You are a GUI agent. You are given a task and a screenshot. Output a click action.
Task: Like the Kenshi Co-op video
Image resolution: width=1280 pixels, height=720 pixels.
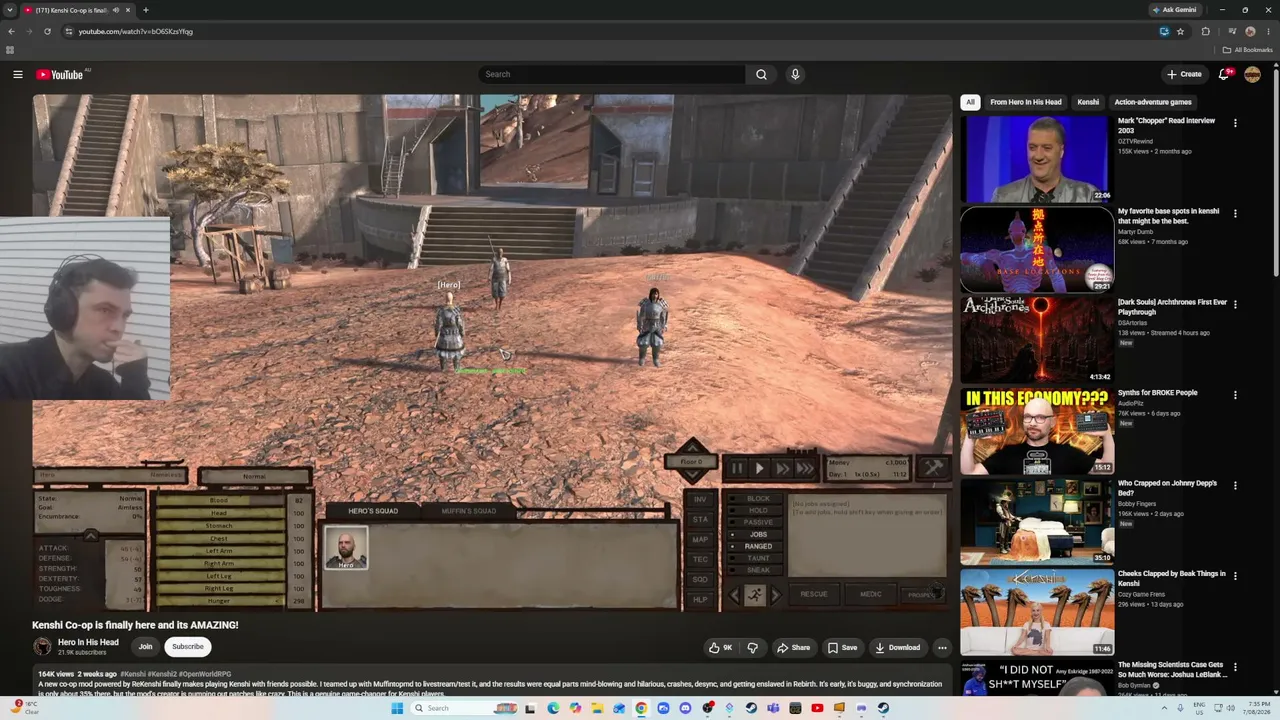click(x=720, y=647)
